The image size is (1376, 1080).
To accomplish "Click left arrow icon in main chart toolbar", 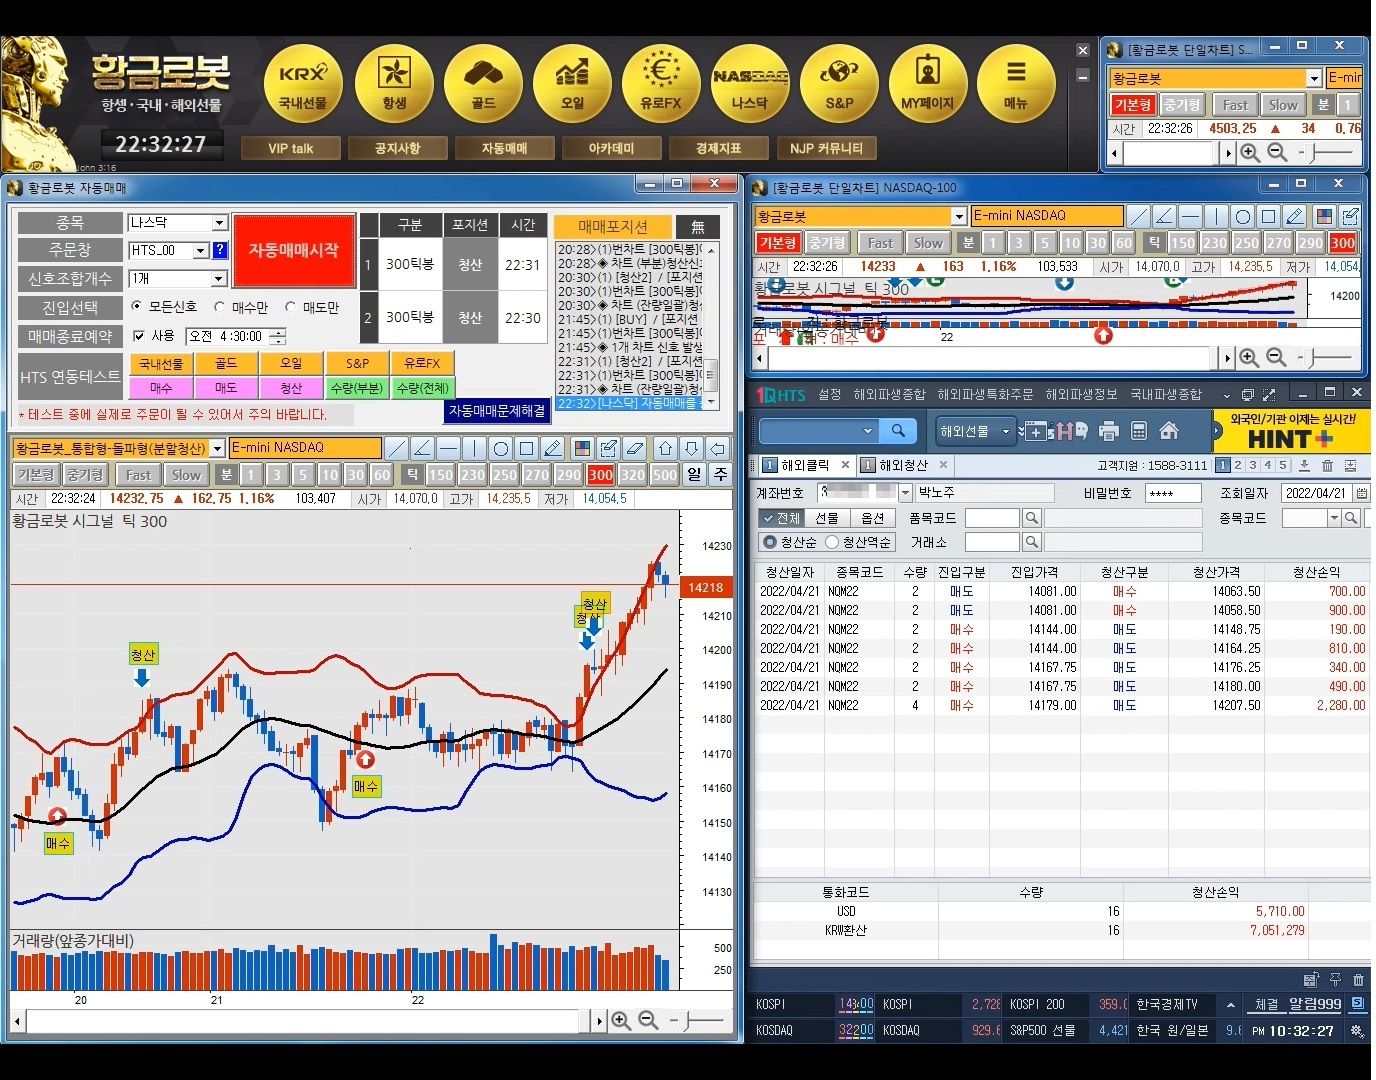I will click(x=717, y=448).
